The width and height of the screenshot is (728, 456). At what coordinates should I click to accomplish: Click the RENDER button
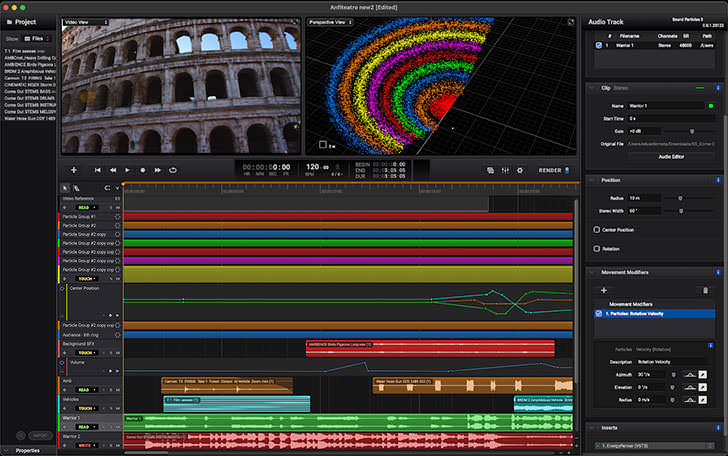point(550,170)
